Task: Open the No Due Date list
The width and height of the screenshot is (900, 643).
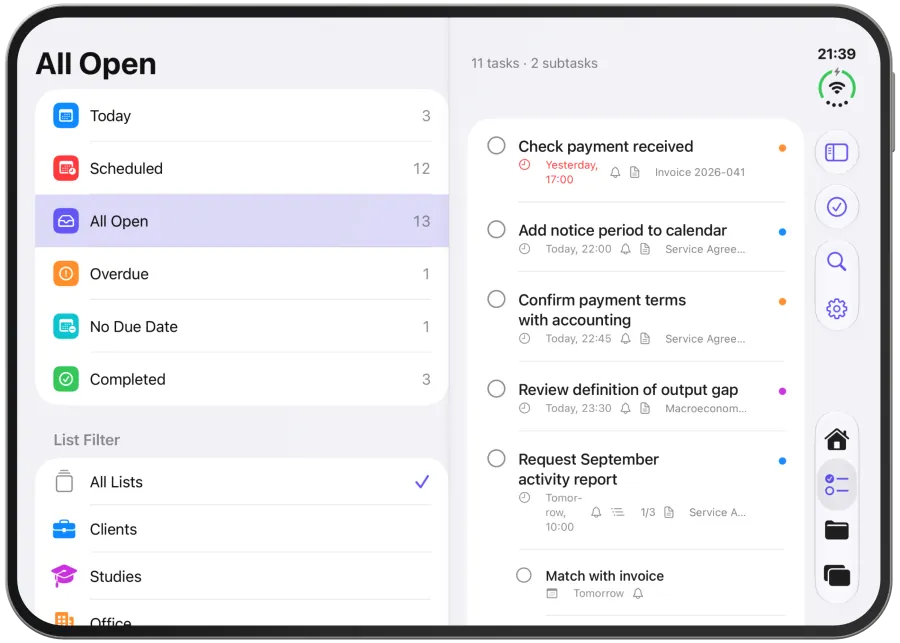Action: [242, 327]
